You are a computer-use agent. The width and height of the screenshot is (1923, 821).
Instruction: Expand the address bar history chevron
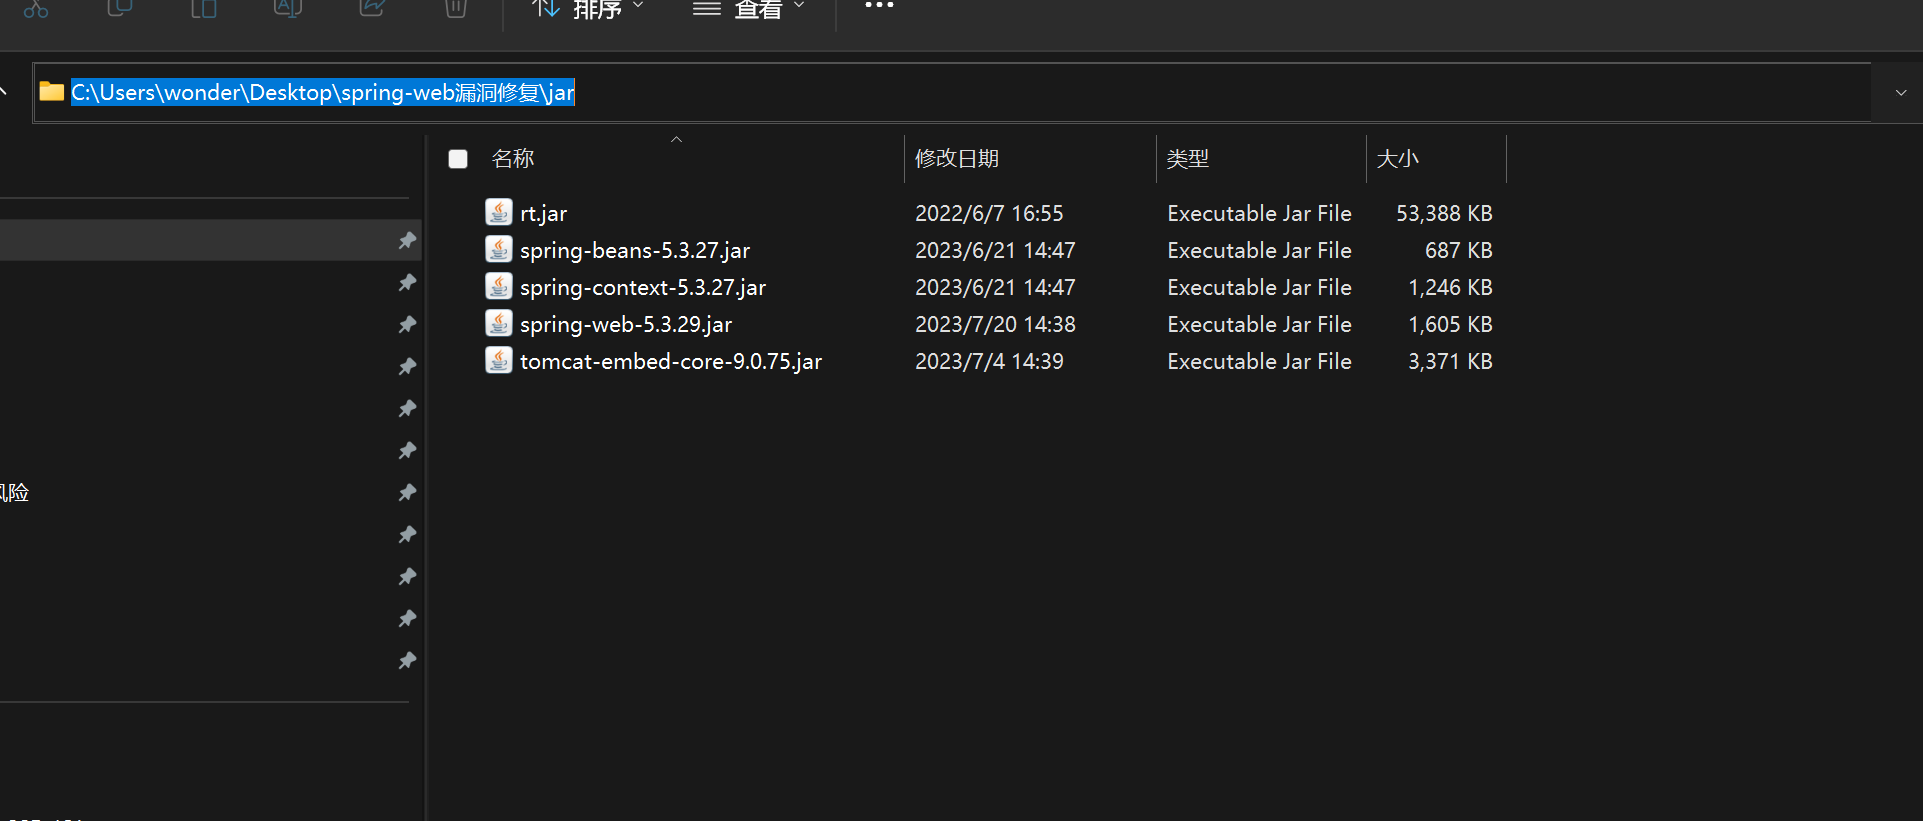tap(1900, 93)
